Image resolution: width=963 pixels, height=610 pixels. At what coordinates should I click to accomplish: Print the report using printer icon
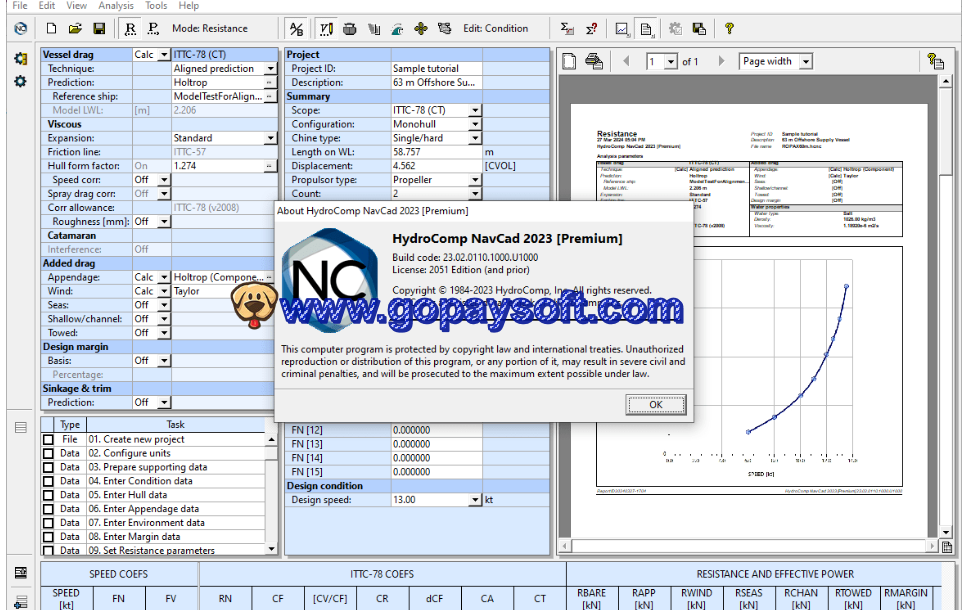pos(594,61)
